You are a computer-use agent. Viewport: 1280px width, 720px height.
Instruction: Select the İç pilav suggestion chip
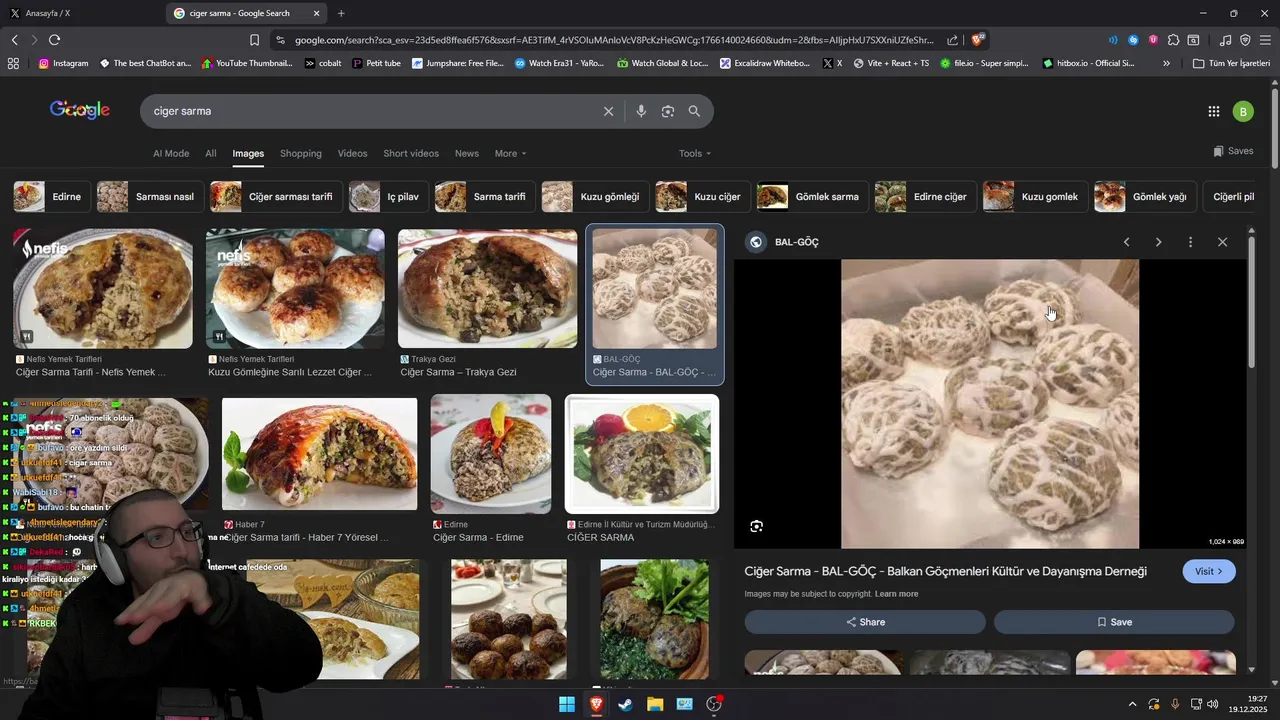389,197
